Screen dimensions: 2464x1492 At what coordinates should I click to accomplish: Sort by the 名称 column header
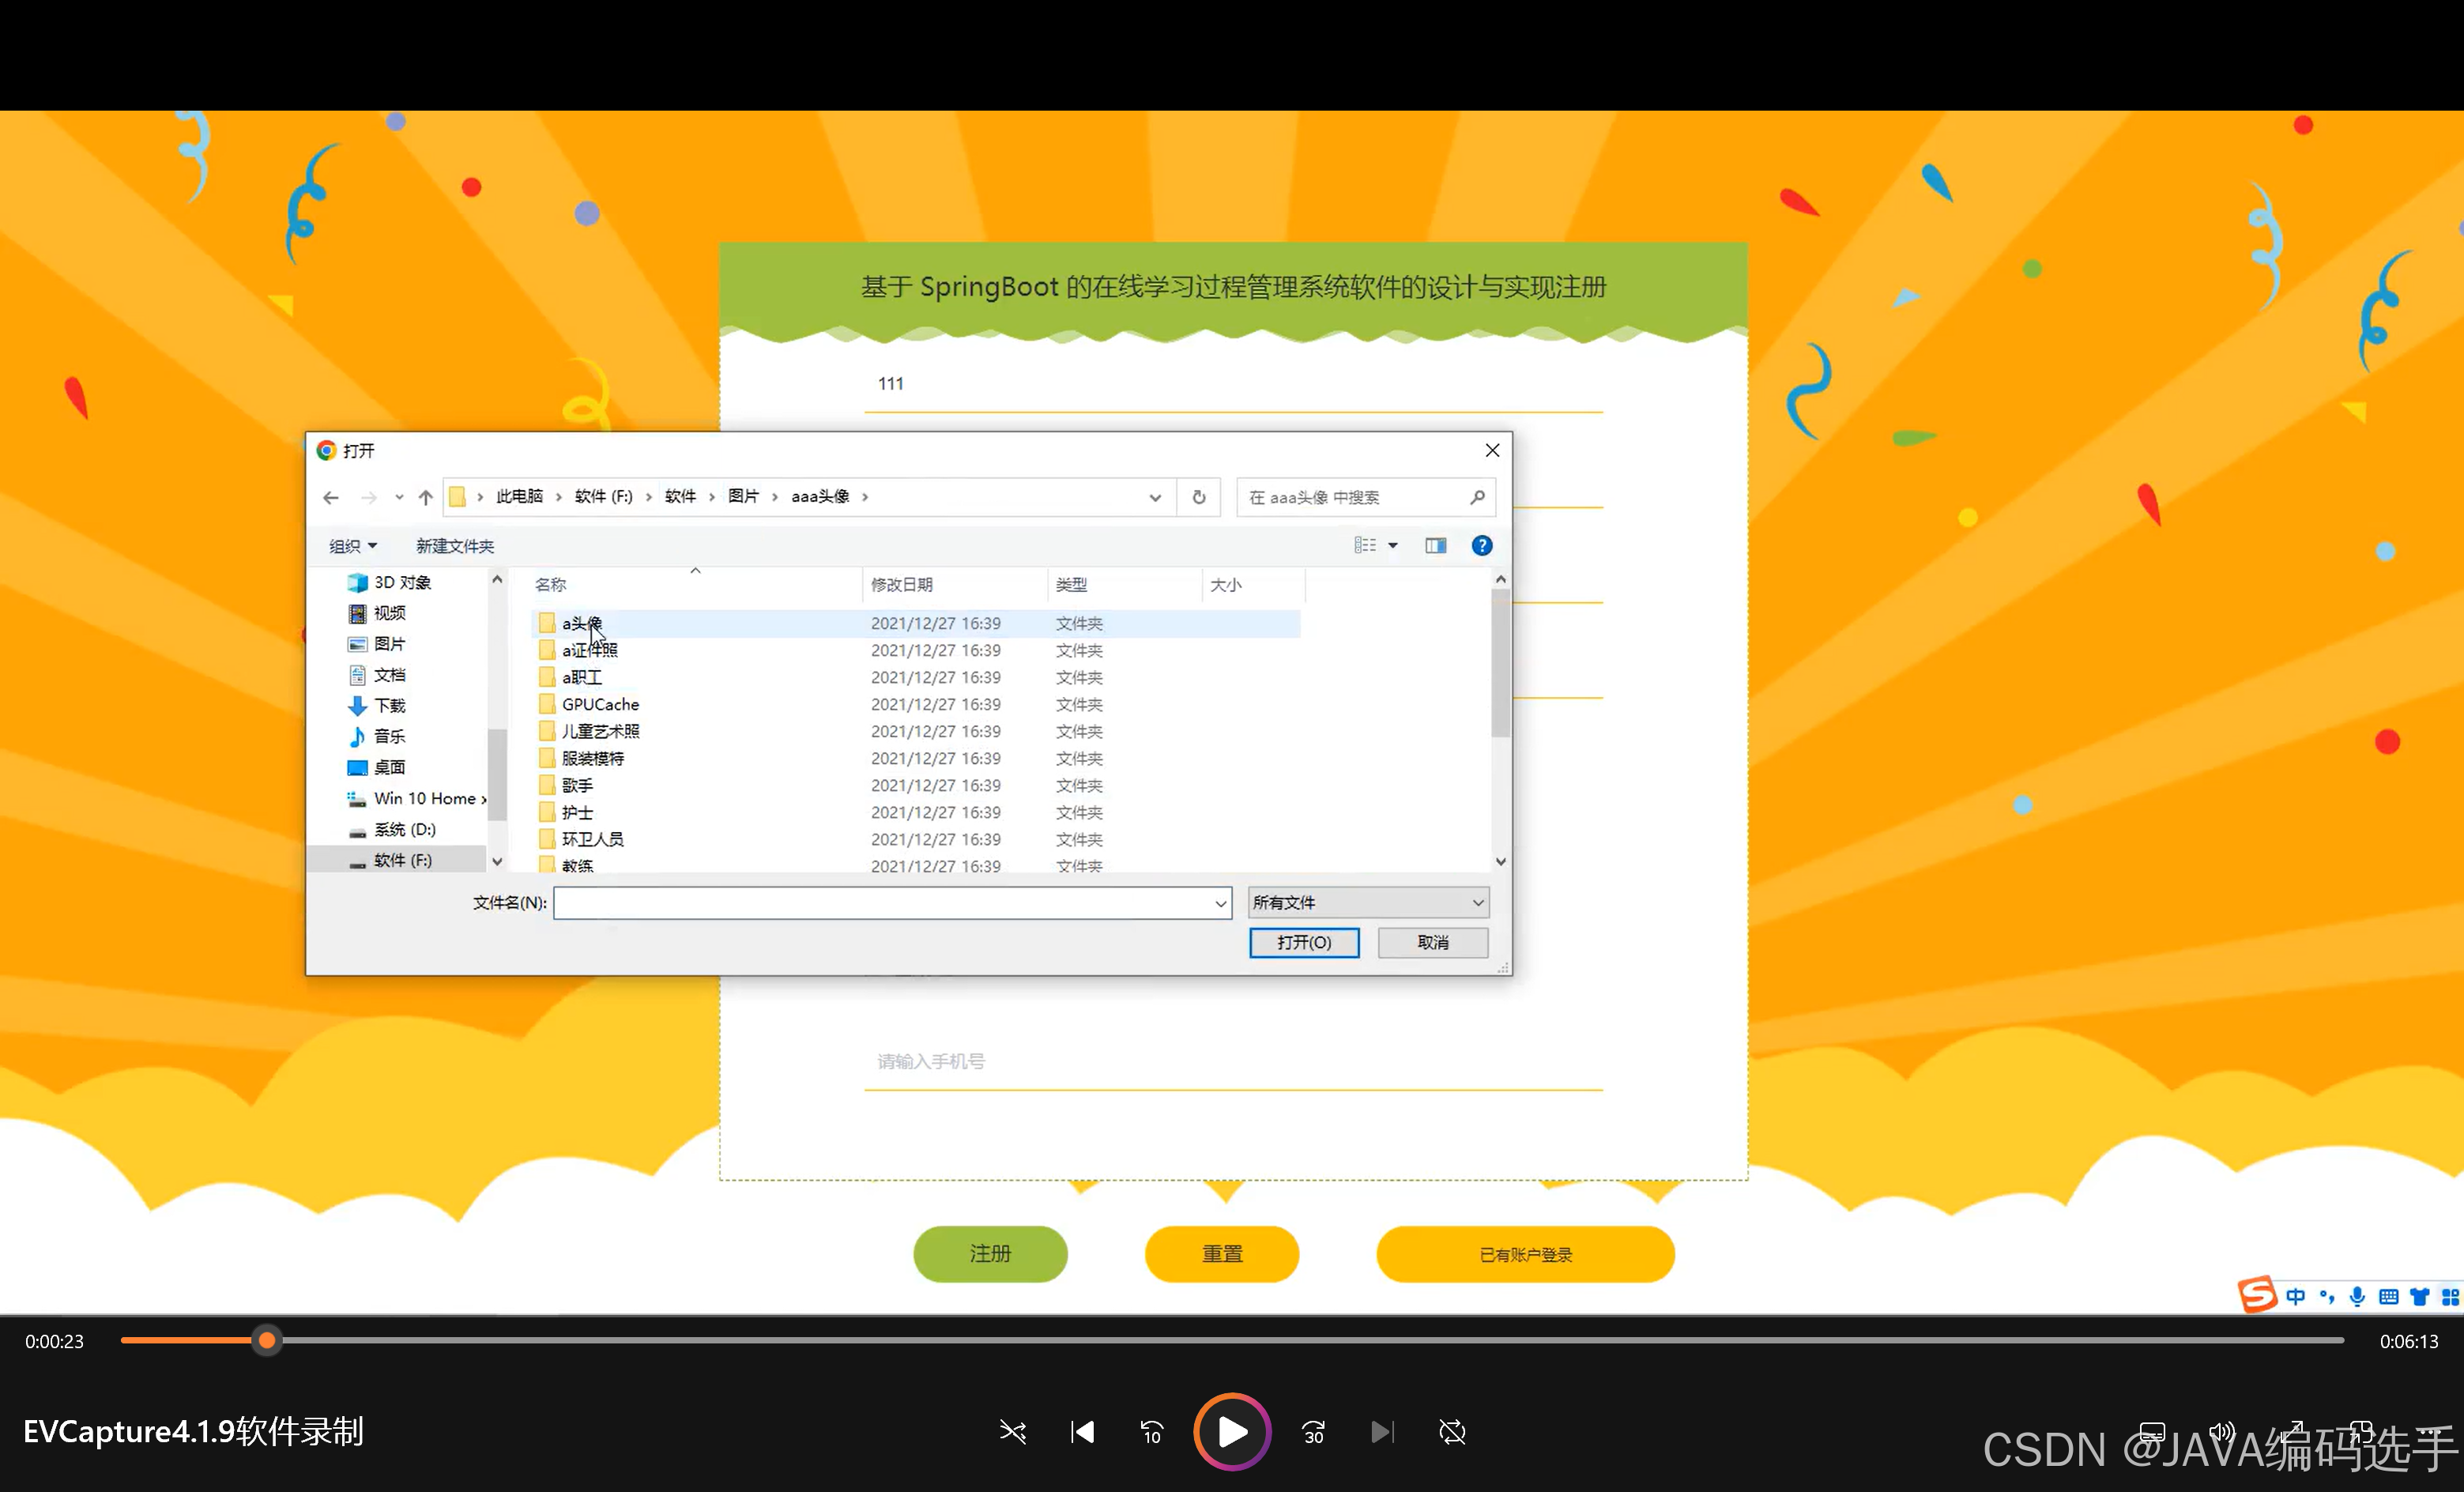(551, 585)
